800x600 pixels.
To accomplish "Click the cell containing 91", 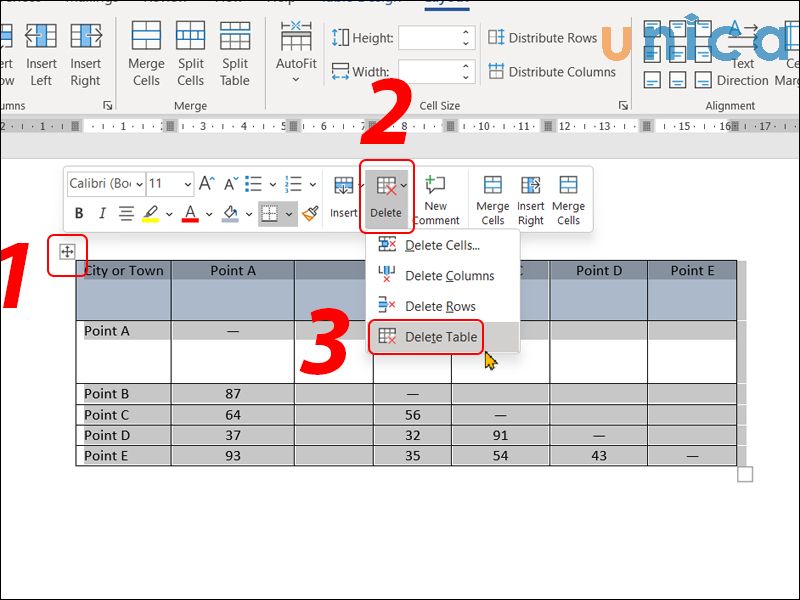I will pyautogui.click(x=501, y=435).
